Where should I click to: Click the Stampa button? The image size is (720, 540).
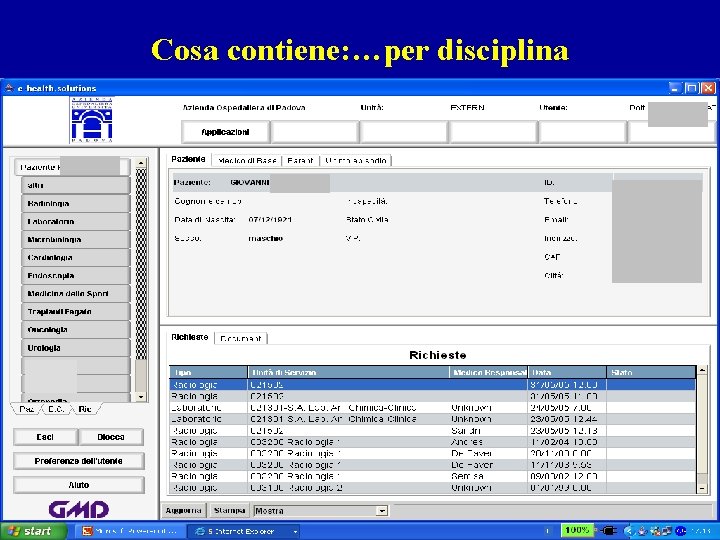coord(229,510)
